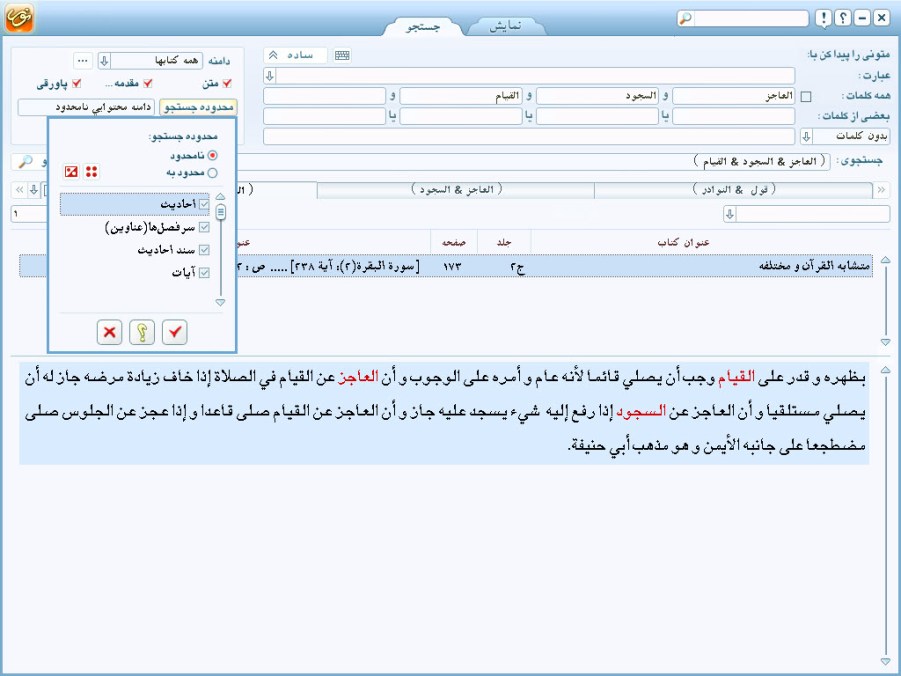Select the result row متشابه القرآن و مختلفه
This screenshot has height=676, width=901.
point(446,266)
